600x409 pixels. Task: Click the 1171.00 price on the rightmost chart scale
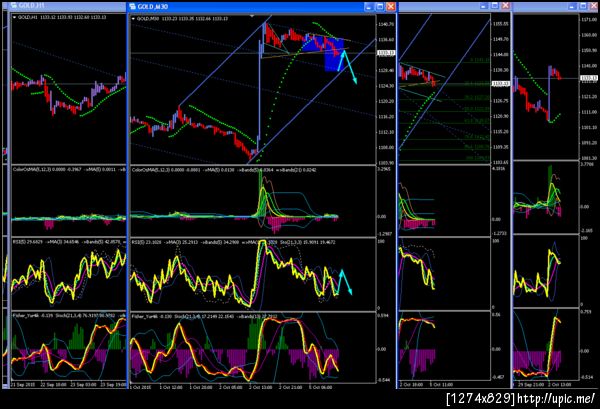pyautogui.click(x=589, y=19)
